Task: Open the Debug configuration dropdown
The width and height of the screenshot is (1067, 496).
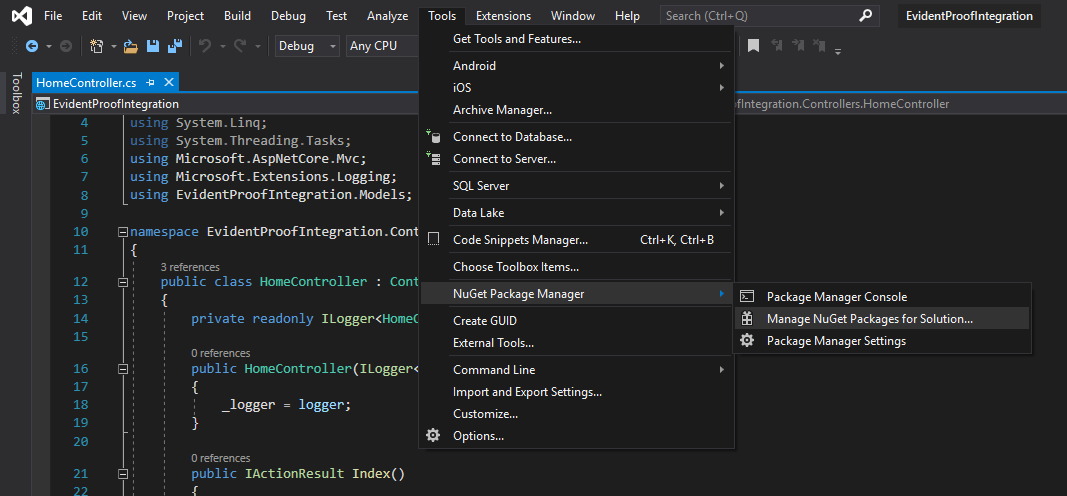Action: click(307, 46)
